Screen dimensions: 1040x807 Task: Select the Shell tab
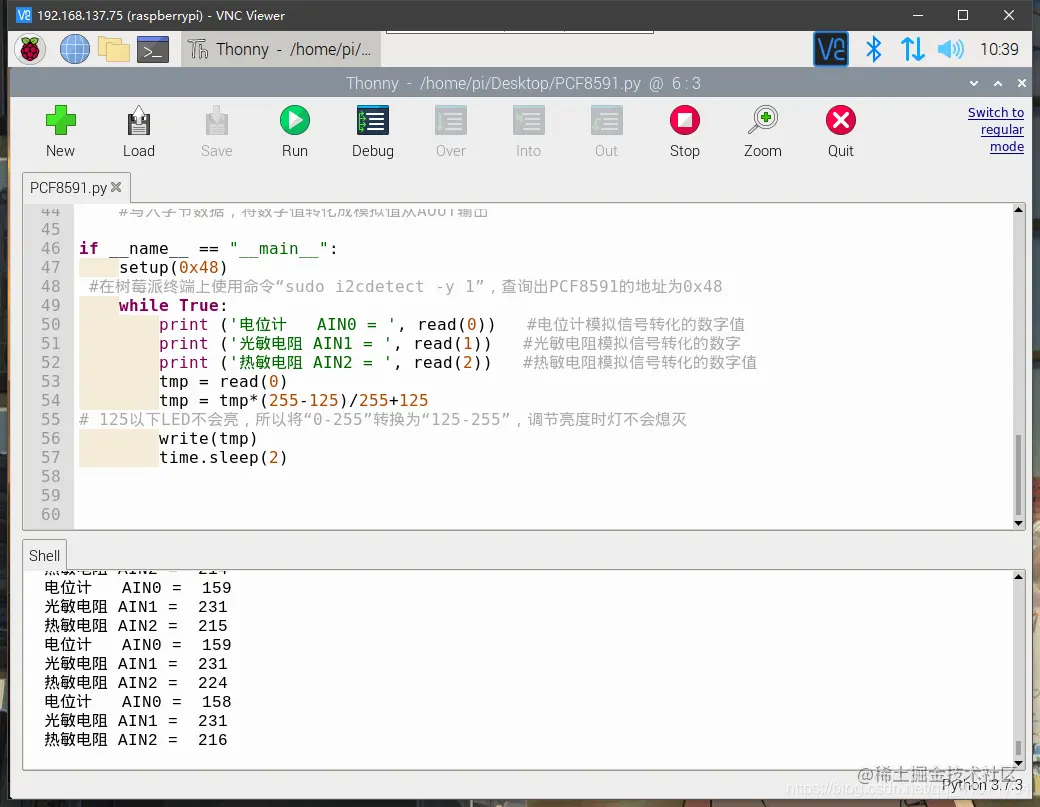click(x=44, y=555)
